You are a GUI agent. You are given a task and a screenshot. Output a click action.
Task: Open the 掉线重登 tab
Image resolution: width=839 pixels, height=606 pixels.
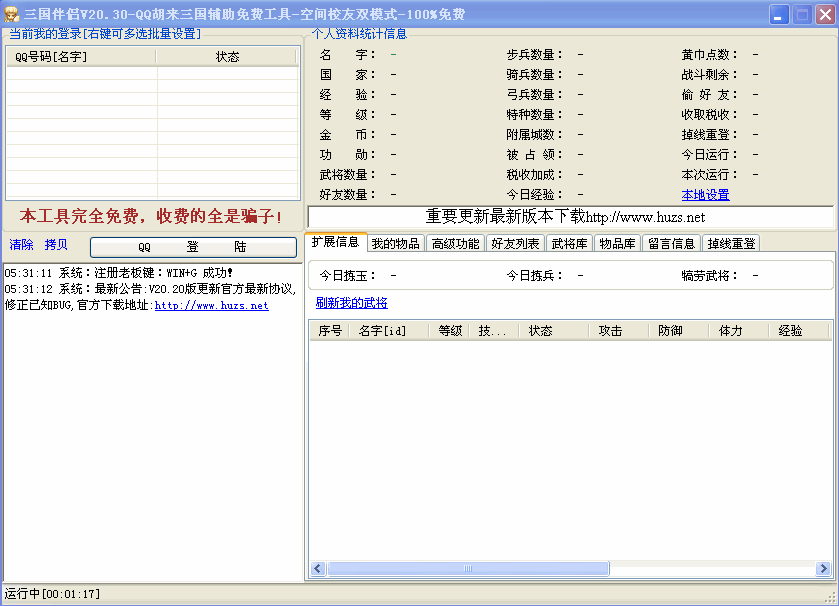point(731,243)
